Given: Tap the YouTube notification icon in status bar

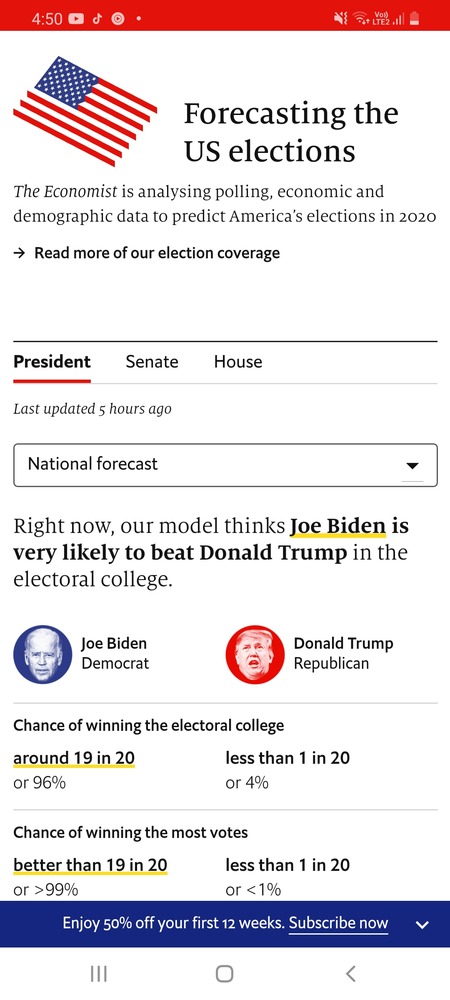Looking at the screenshot, I should click(x=75, y=18).
